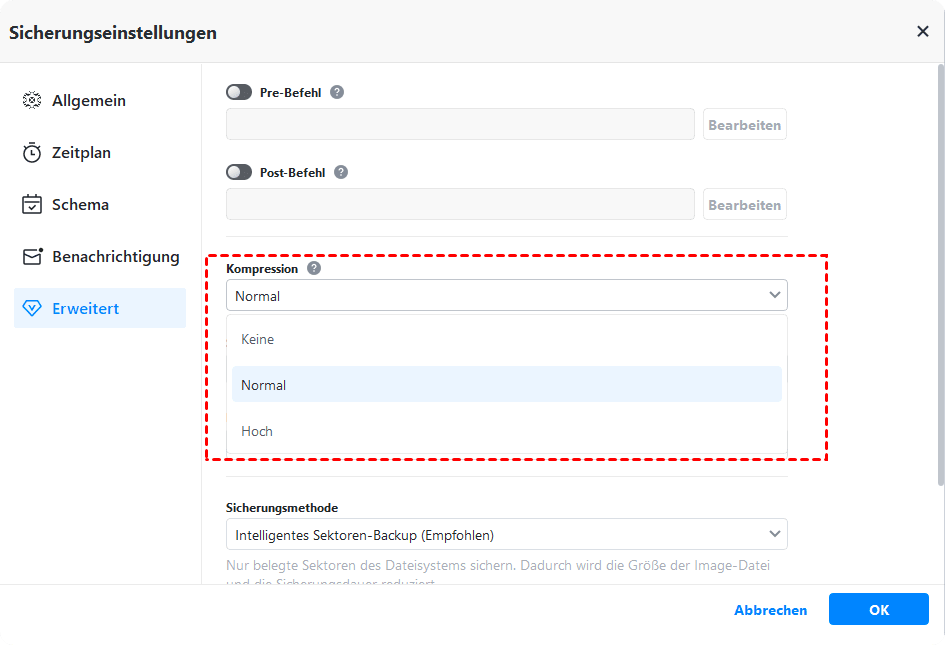Click the Zeitplan stopwatch icon
Screen dimensions: 945x645
point(32,153)
